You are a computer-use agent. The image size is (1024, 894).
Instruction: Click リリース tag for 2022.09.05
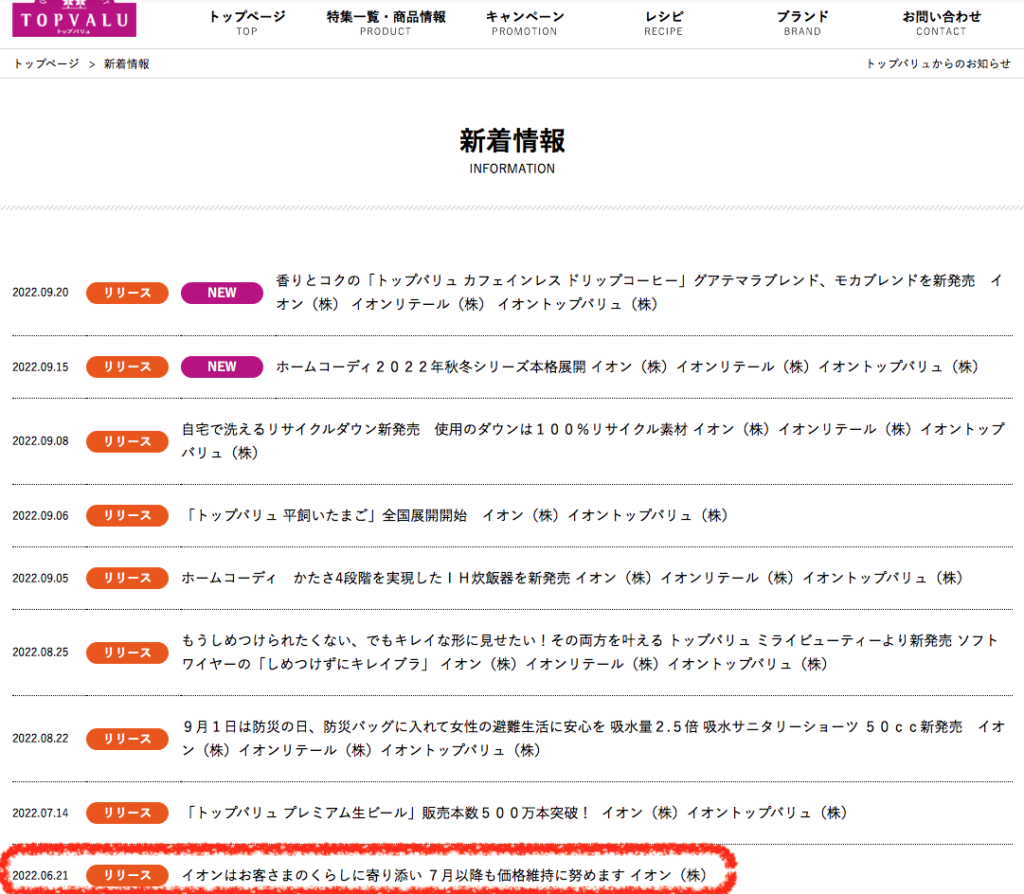pyautogui.click(x=127, y=578)
